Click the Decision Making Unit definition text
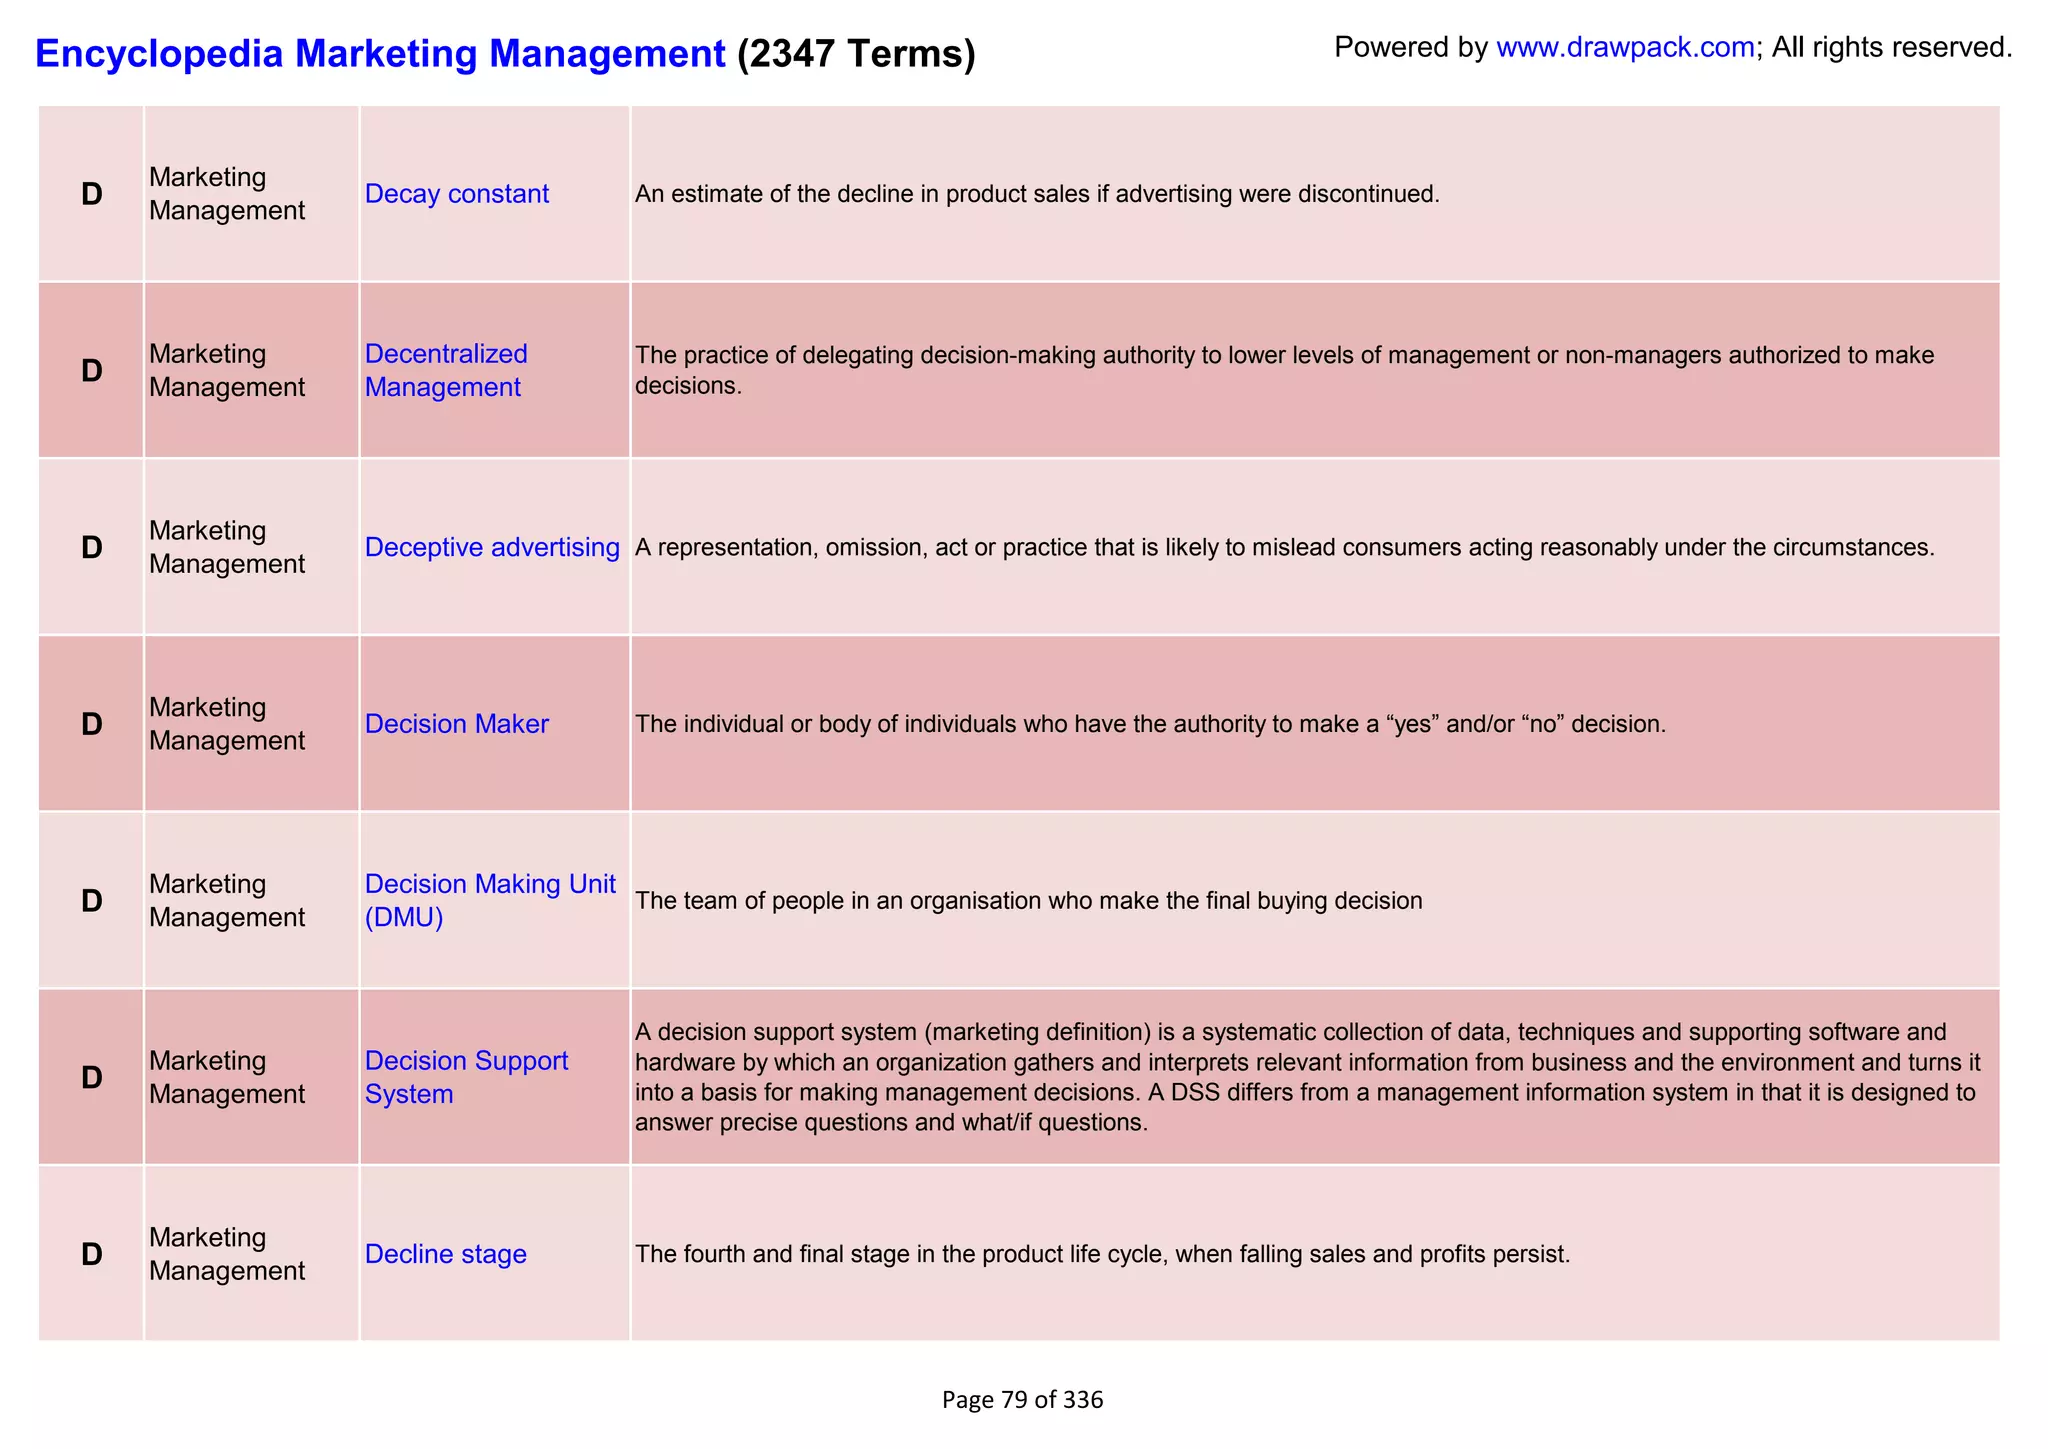The height and width of the screenshot is (1449, 2048). tap(1028, 901)
